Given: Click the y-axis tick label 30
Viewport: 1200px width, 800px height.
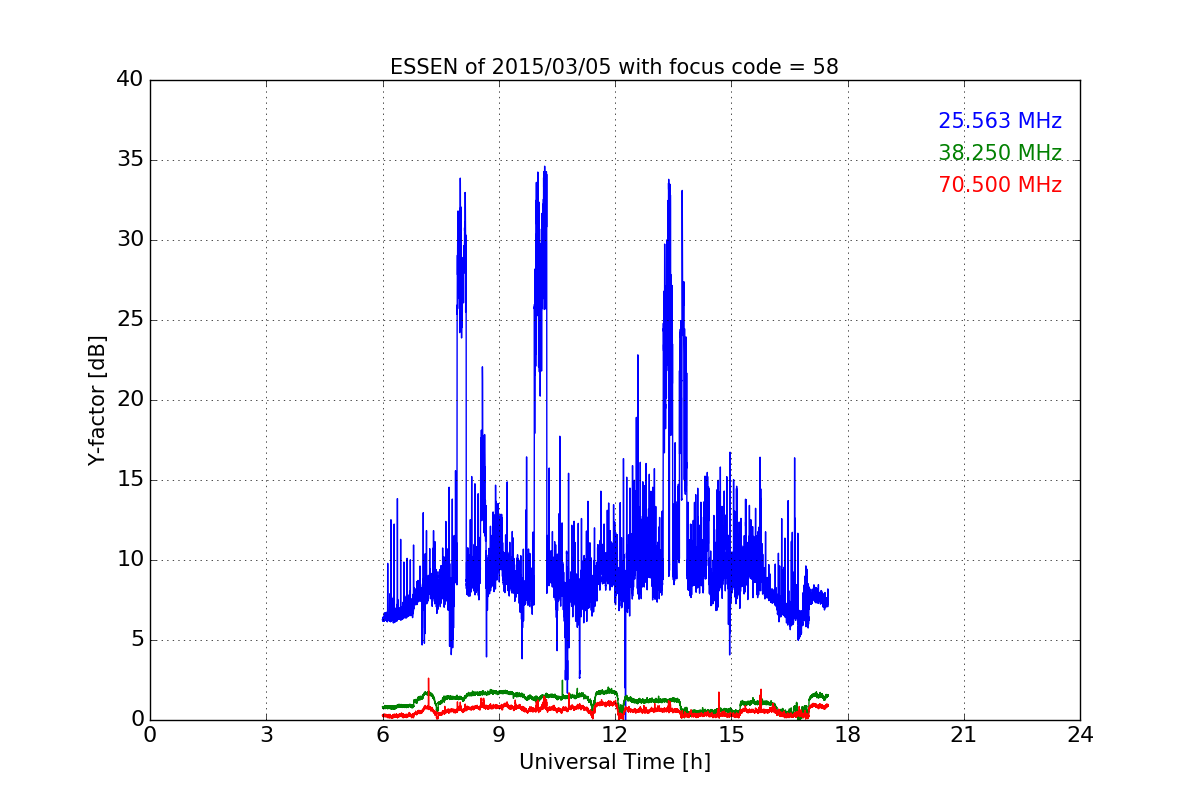Looking at the screenshot, I should coord(130,240).
